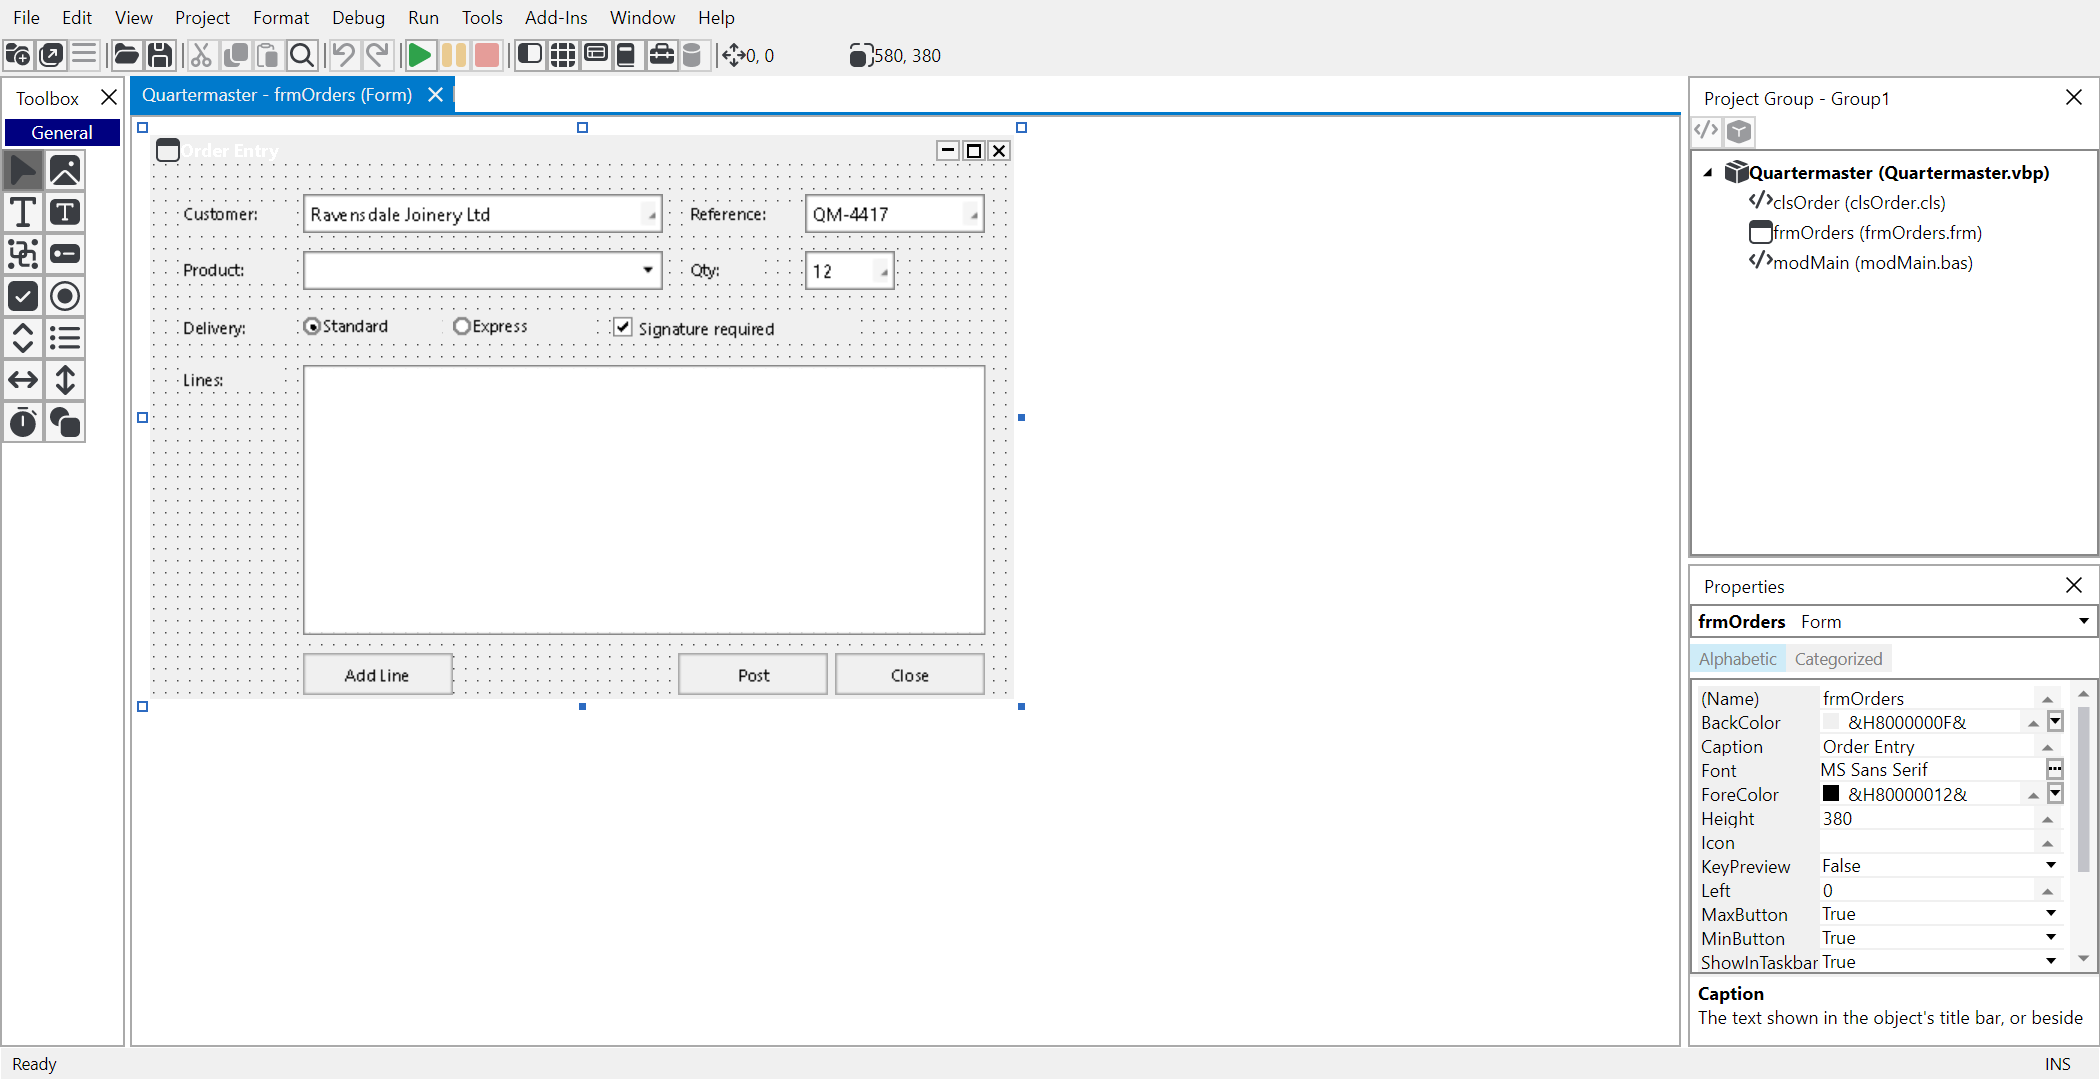This screenshot has width=2100, height=1080.
Task: Open the ShowInTaskbar property dropdown
Action: coord(2051,962)
